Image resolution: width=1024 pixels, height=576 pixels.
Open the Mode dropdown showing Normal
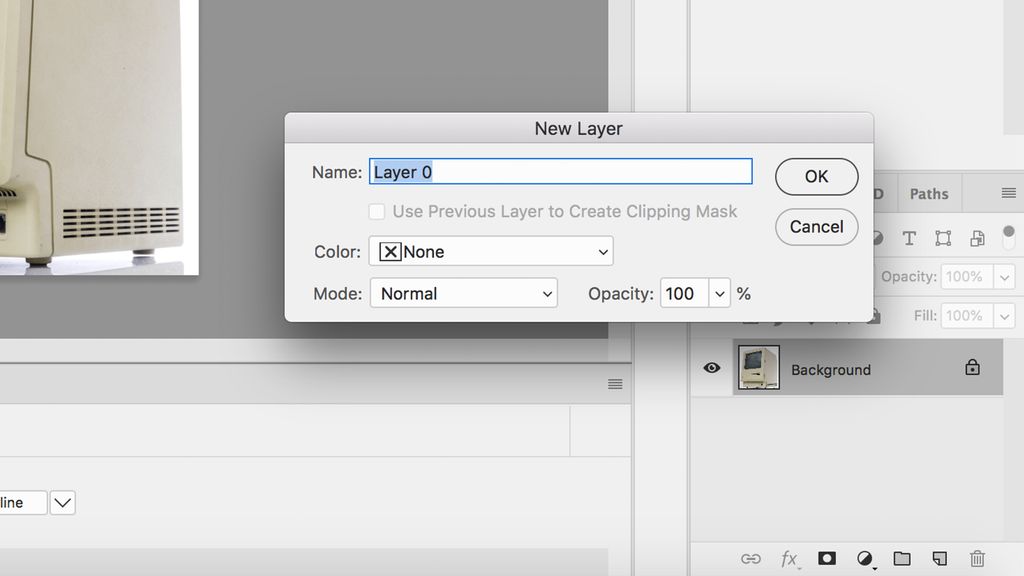point(463,293)
